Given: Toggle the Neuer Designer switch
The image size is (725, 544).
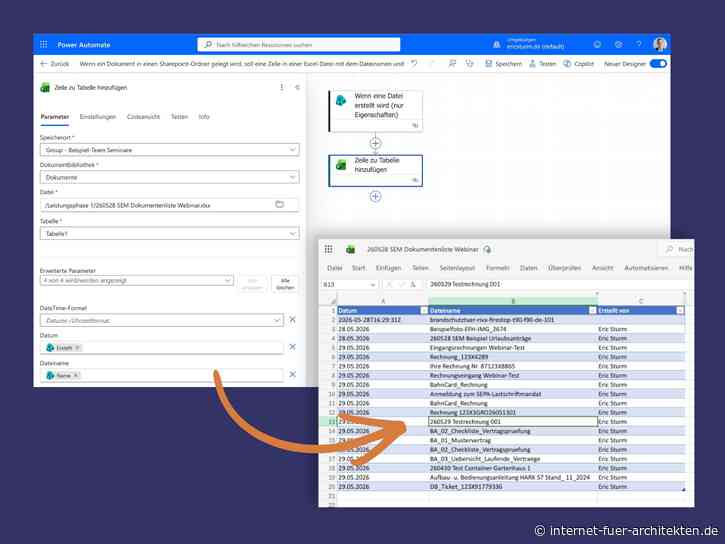Looking at the screenshot, I should [x=658, y=64].
